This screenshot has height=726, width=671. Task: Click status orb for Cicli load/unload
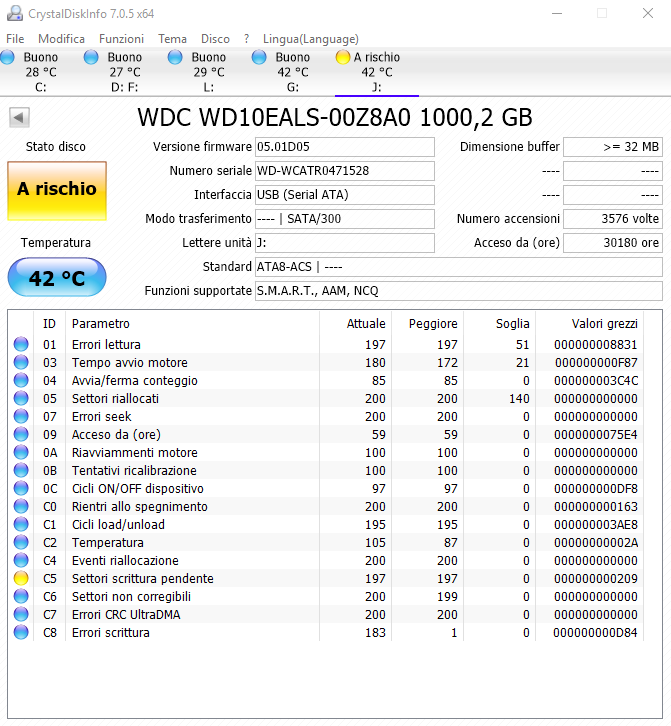(21, 524)
